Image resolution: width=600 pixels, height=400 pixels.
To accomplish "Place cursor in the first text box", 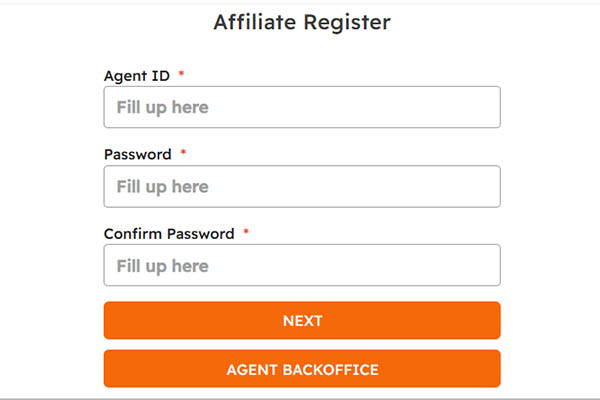I will point(301,107).
